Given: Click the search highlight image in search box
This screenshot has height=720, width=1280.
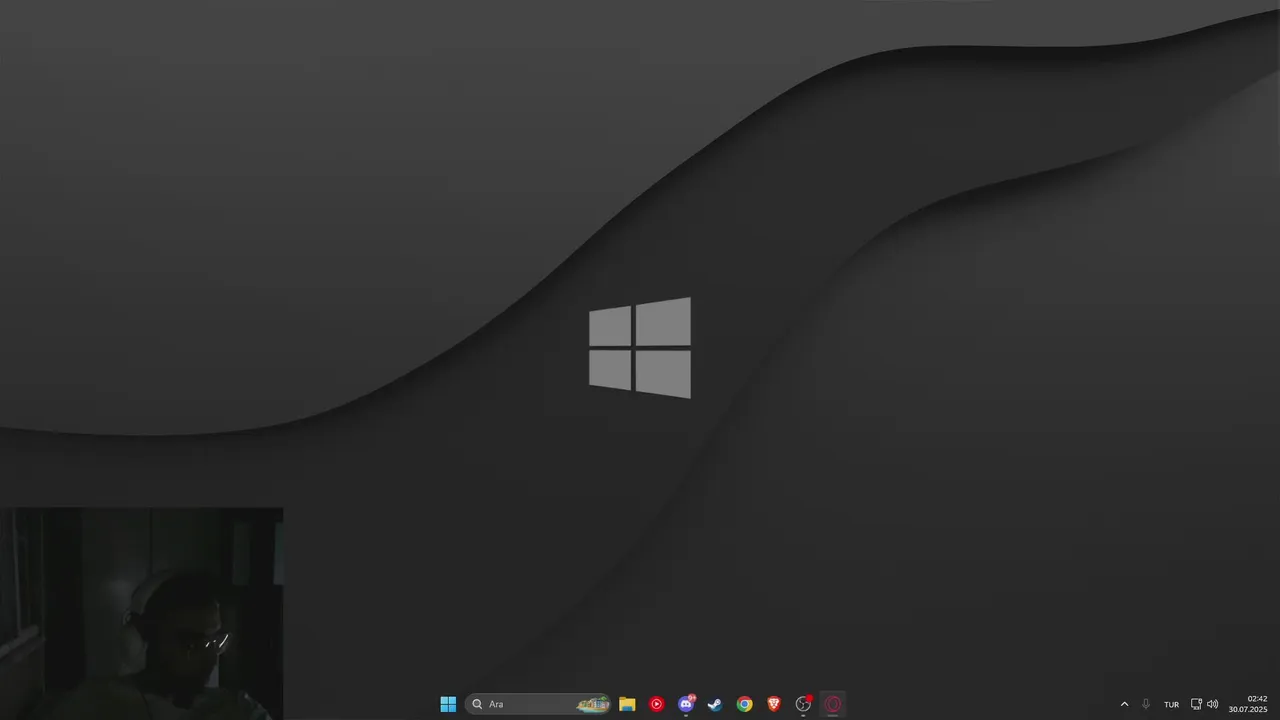Looking at the screenshot, I should (593, 704).
